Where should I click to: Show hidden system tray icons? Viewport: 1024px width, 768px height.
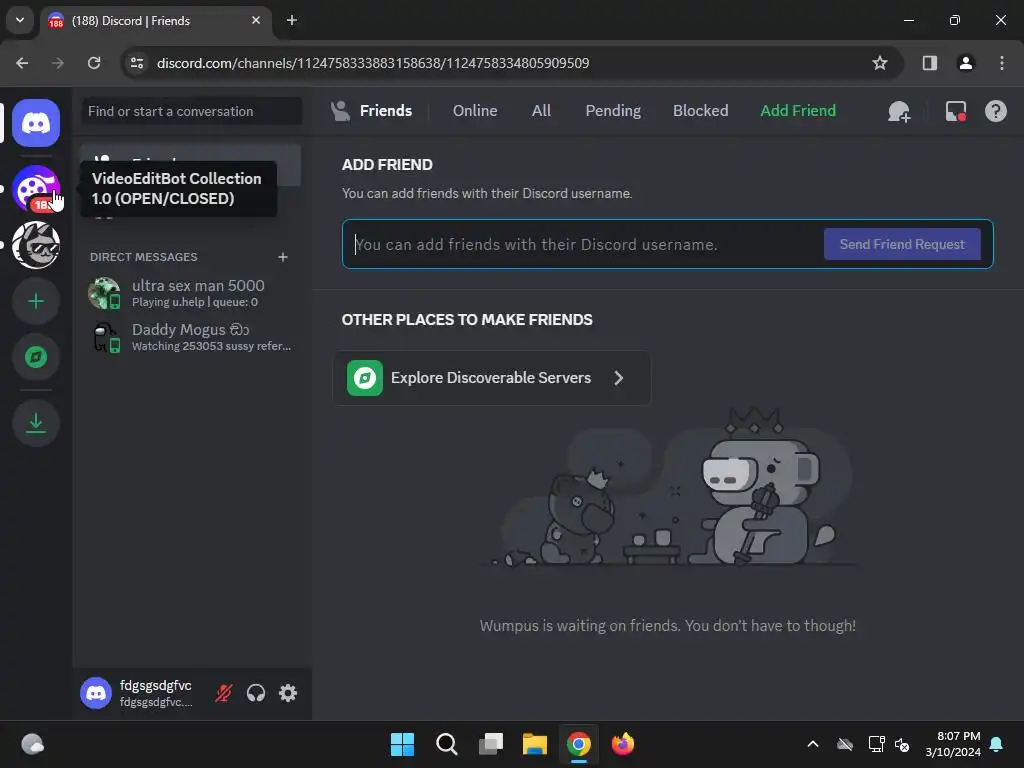[813, 744]
